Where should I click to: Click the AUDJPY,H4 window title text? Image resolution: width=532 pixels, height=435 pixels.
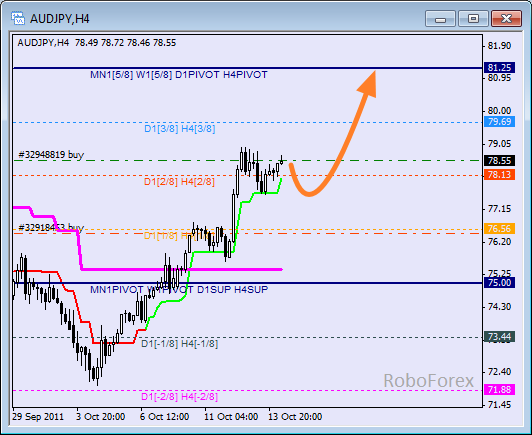pyautogui.click(x=59, y=19)
